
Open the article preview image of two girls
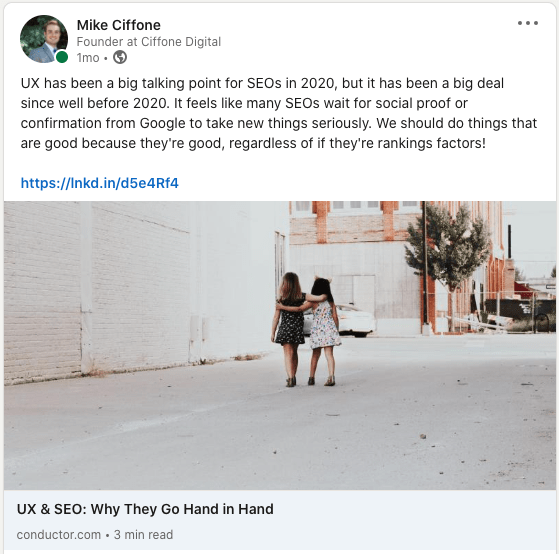(280, 345)
